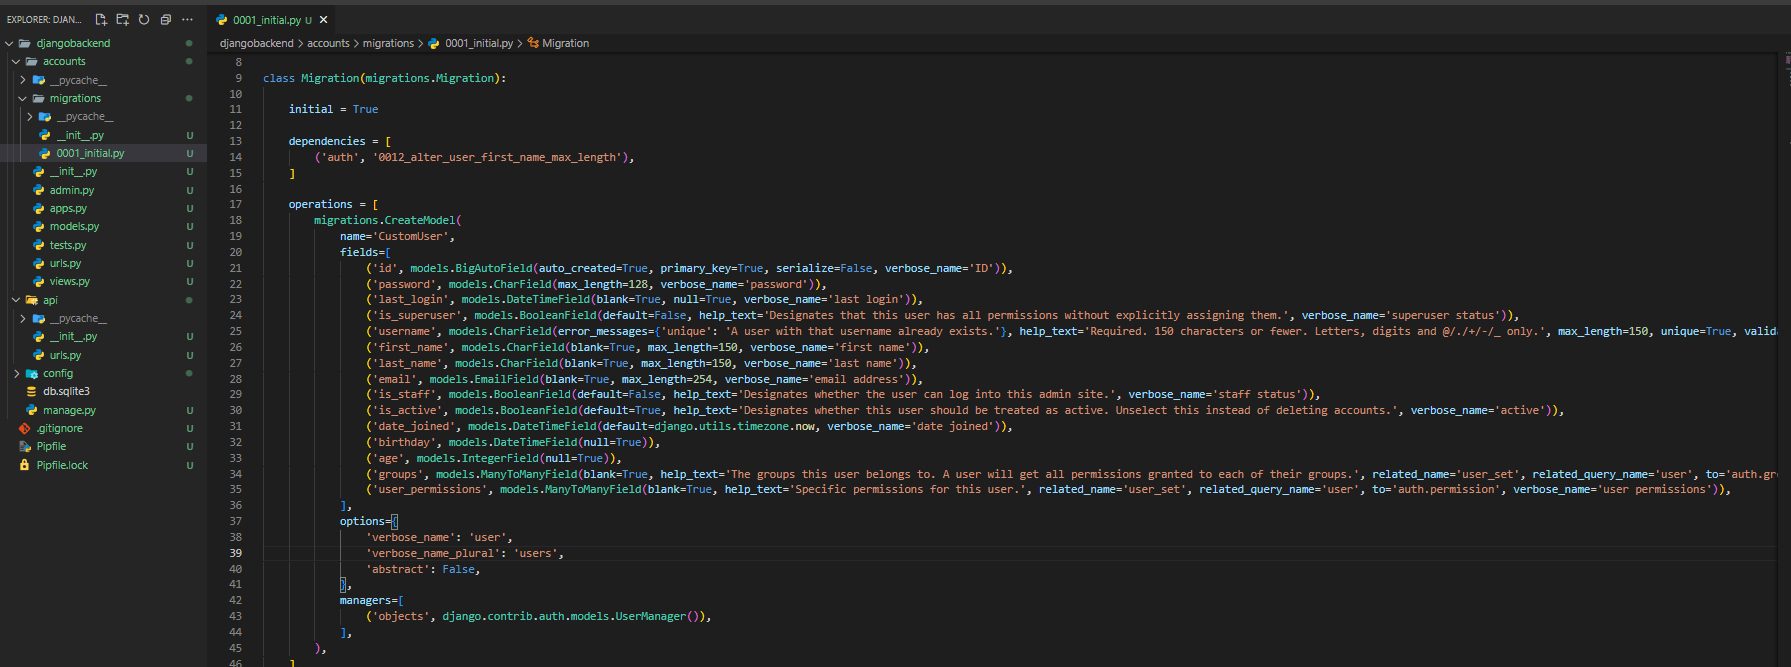Click the New File icon in Explorer
The height and width of the screenshot is (667, 1791).
pos(101,19)
